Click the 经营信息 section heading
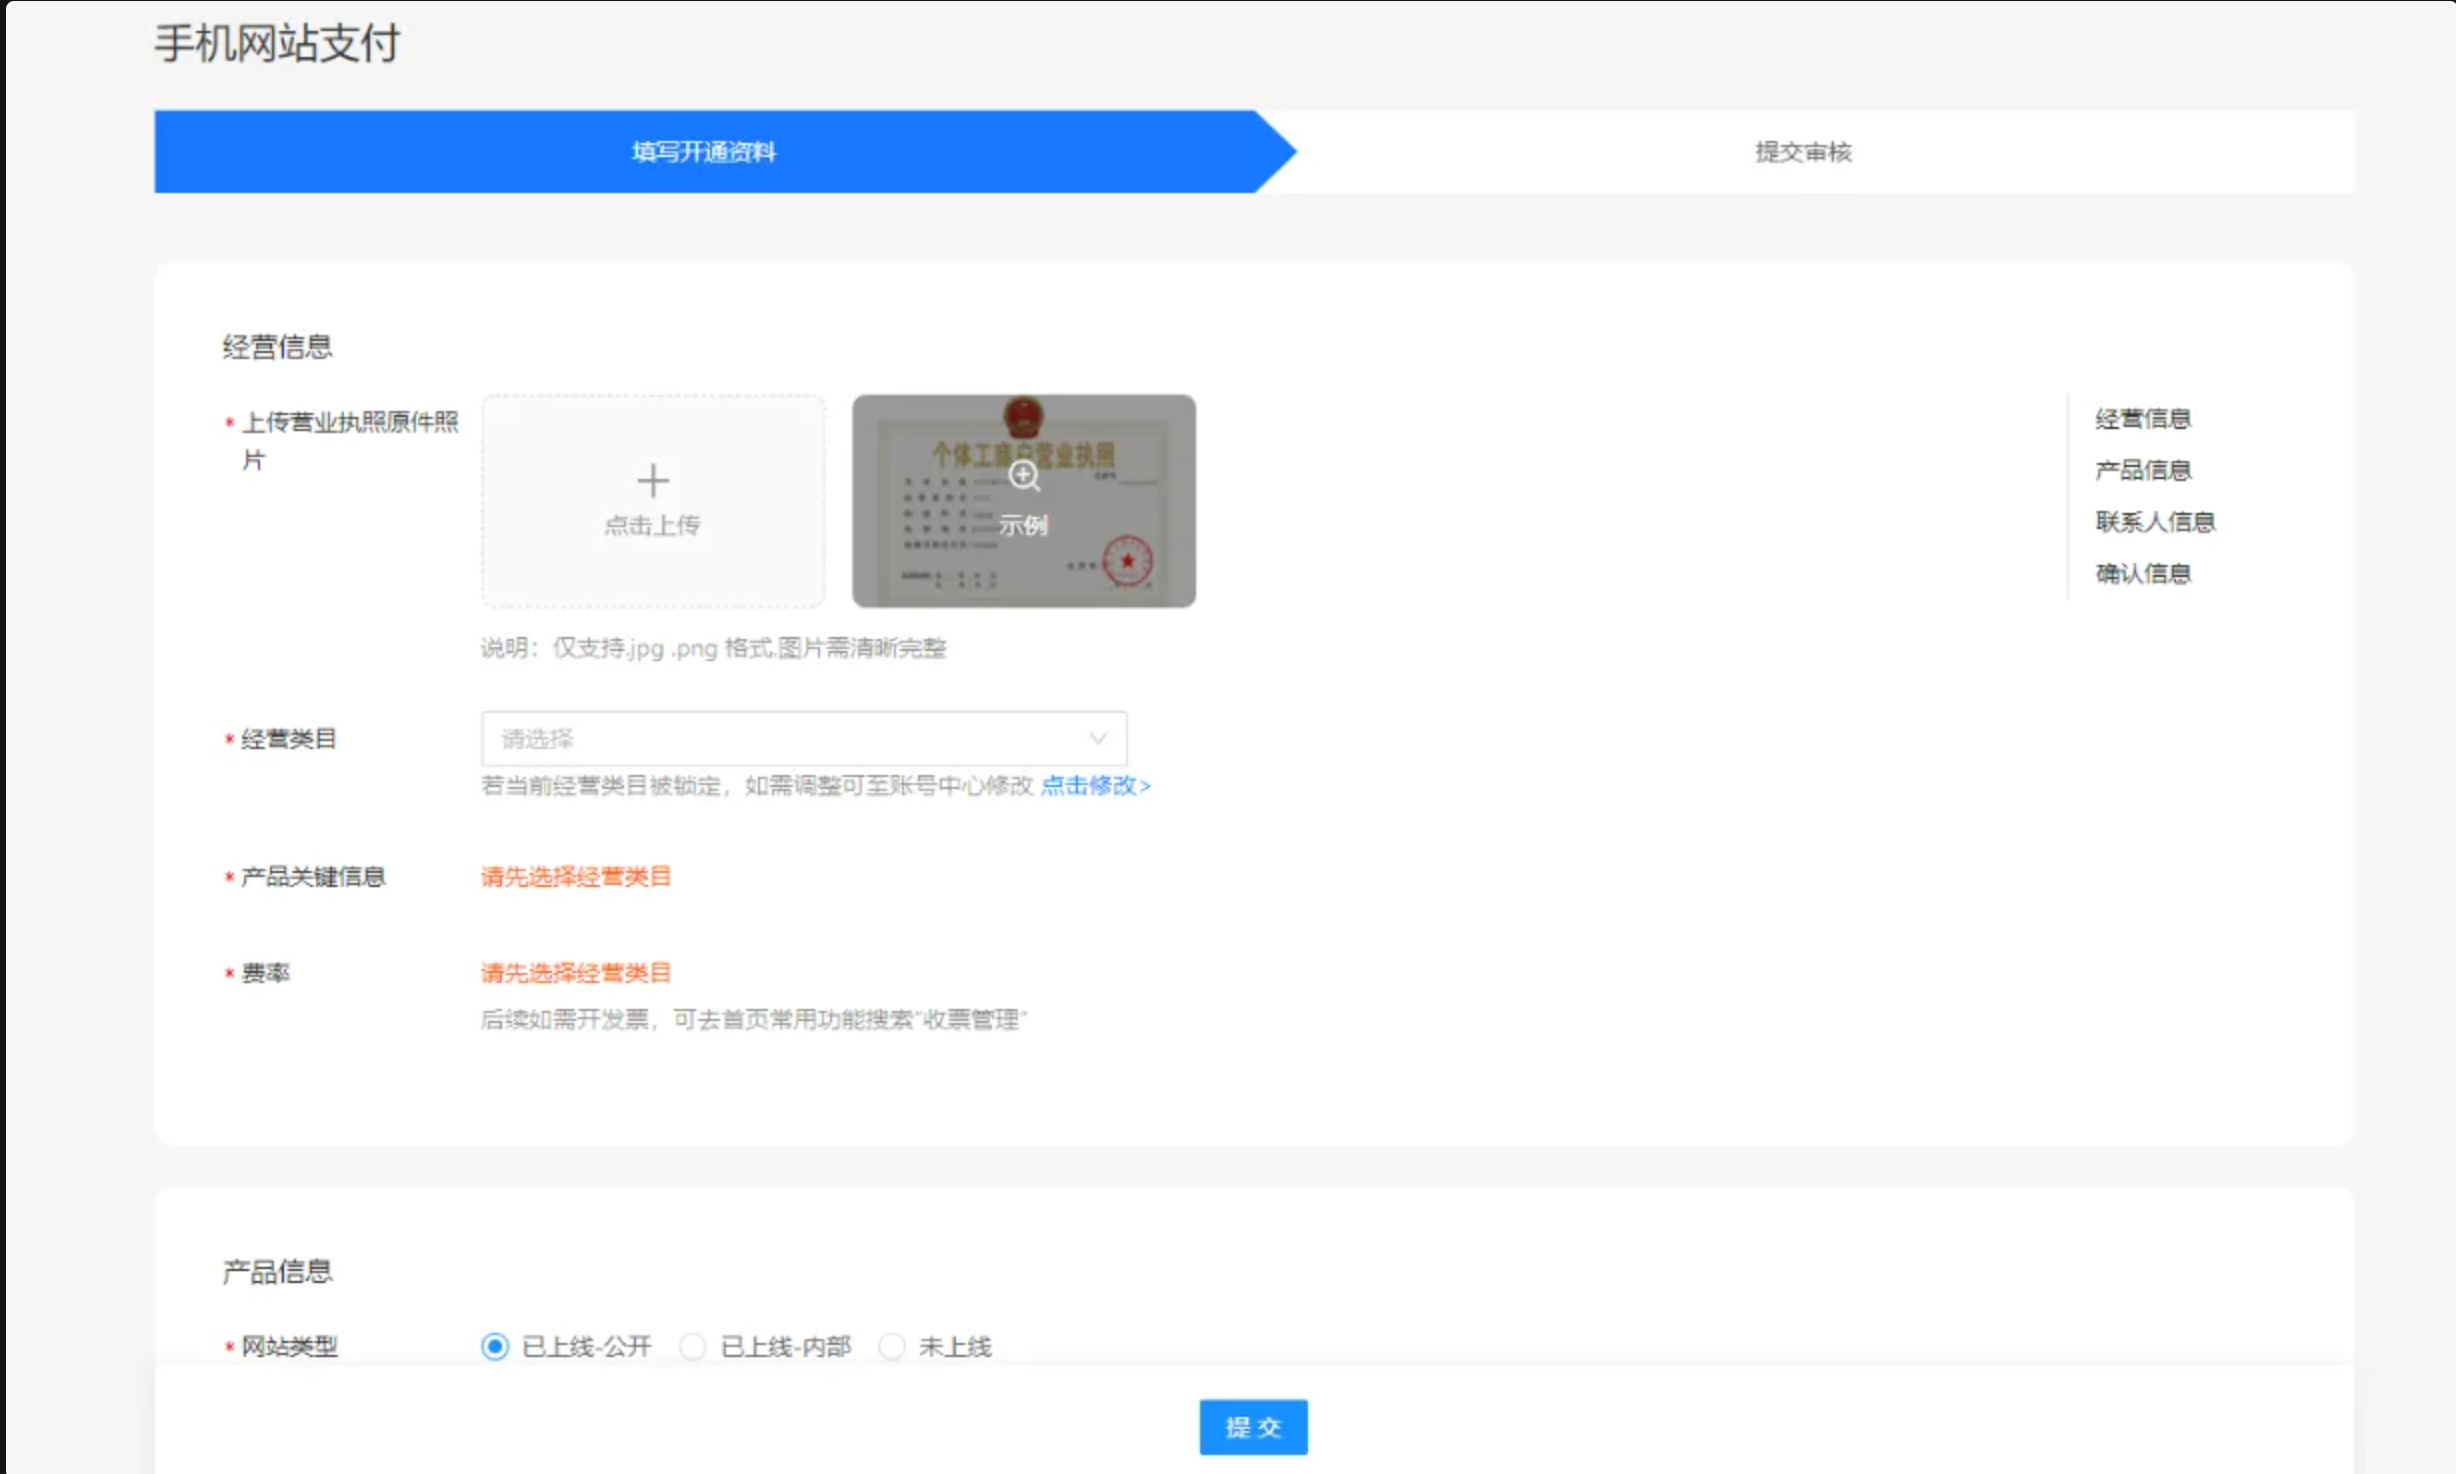Screen dimensions: 2456x1474 (x=277, y=346)
